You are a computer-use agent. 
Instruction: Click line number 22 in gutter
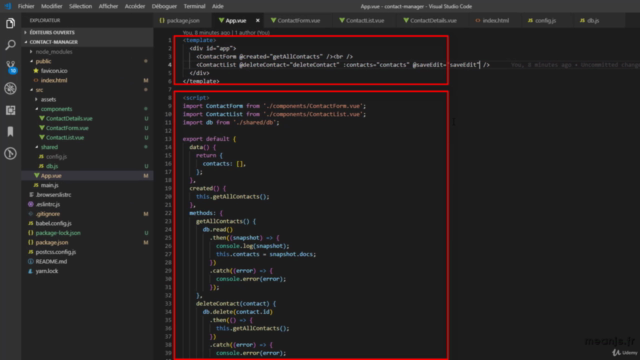(x=169, y=213)
